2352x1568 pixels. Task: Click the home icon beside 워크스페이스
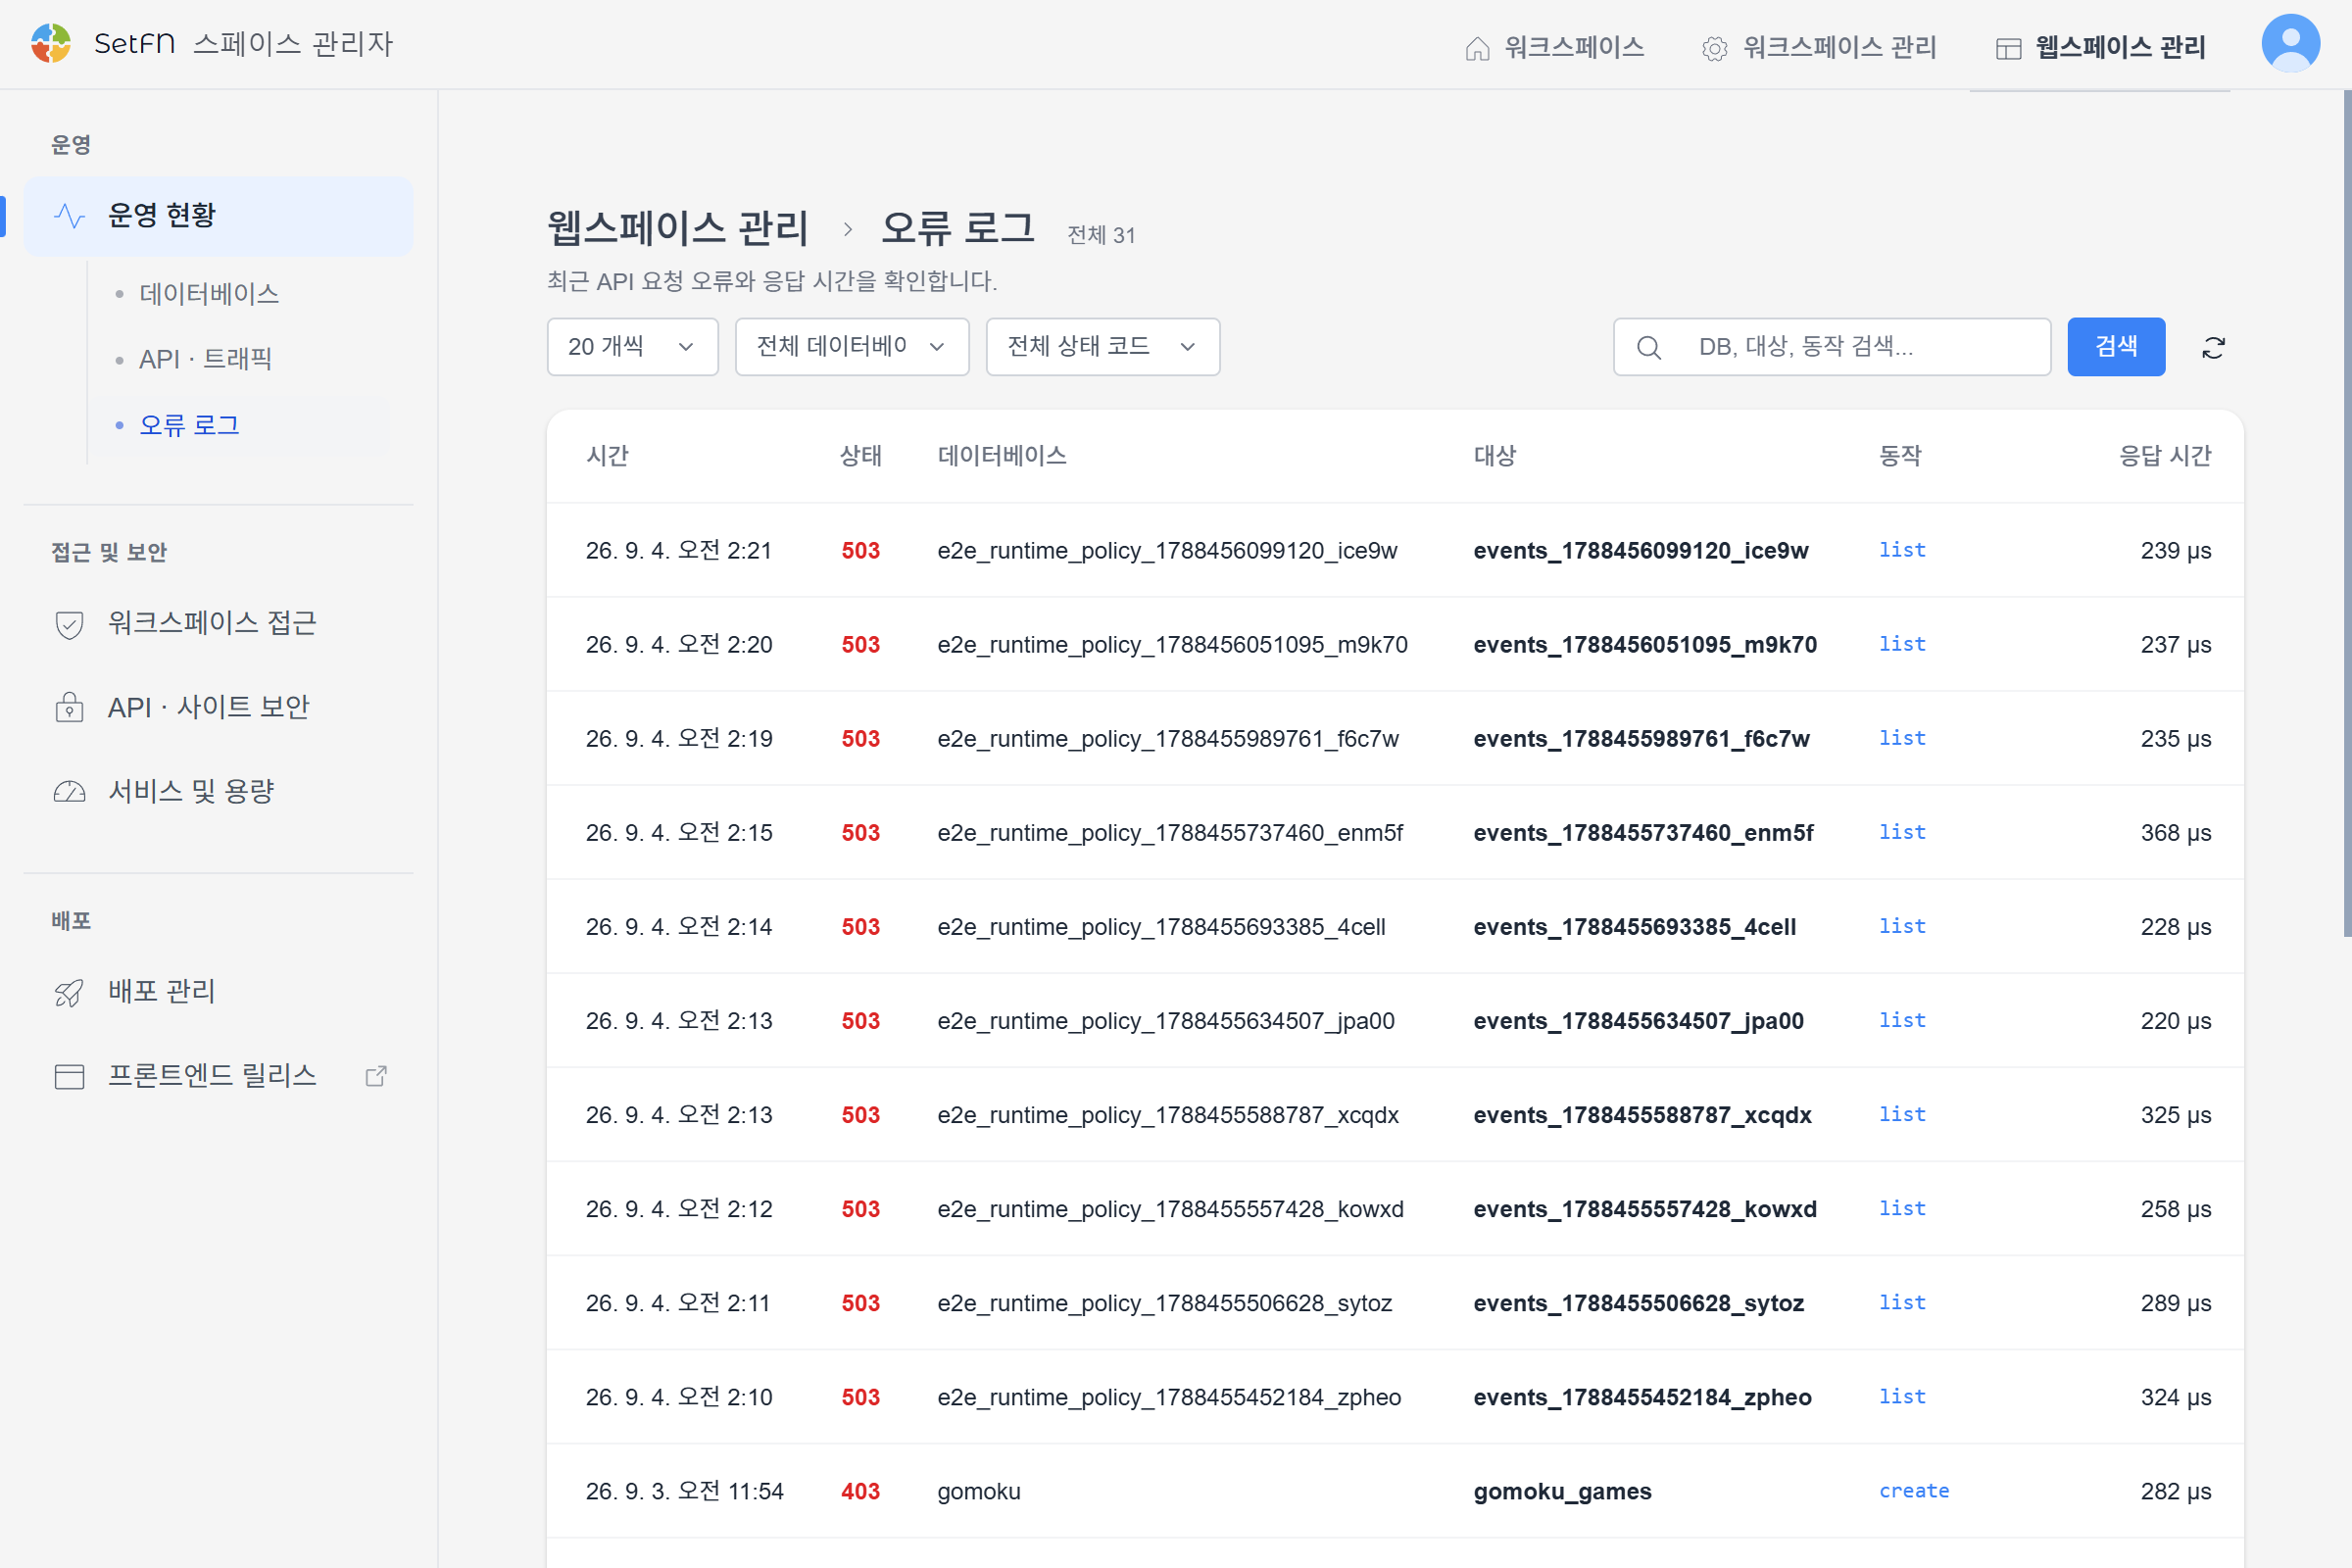(1477, 48)
